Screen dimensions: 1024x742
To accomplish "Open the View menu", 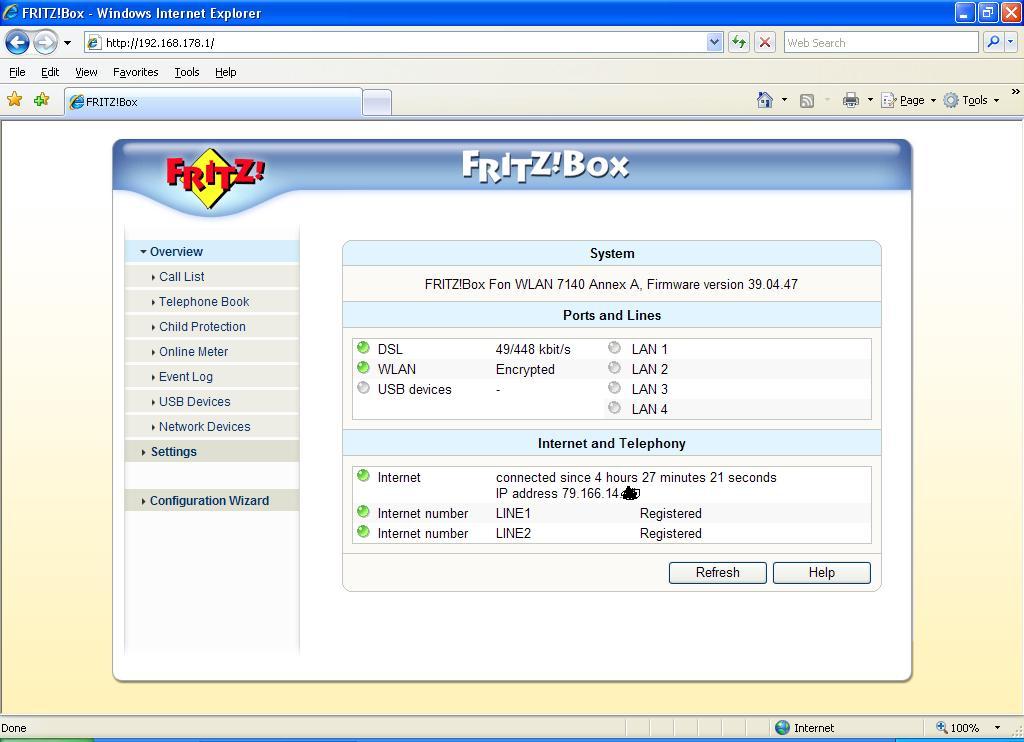I will tap(86, 72).
